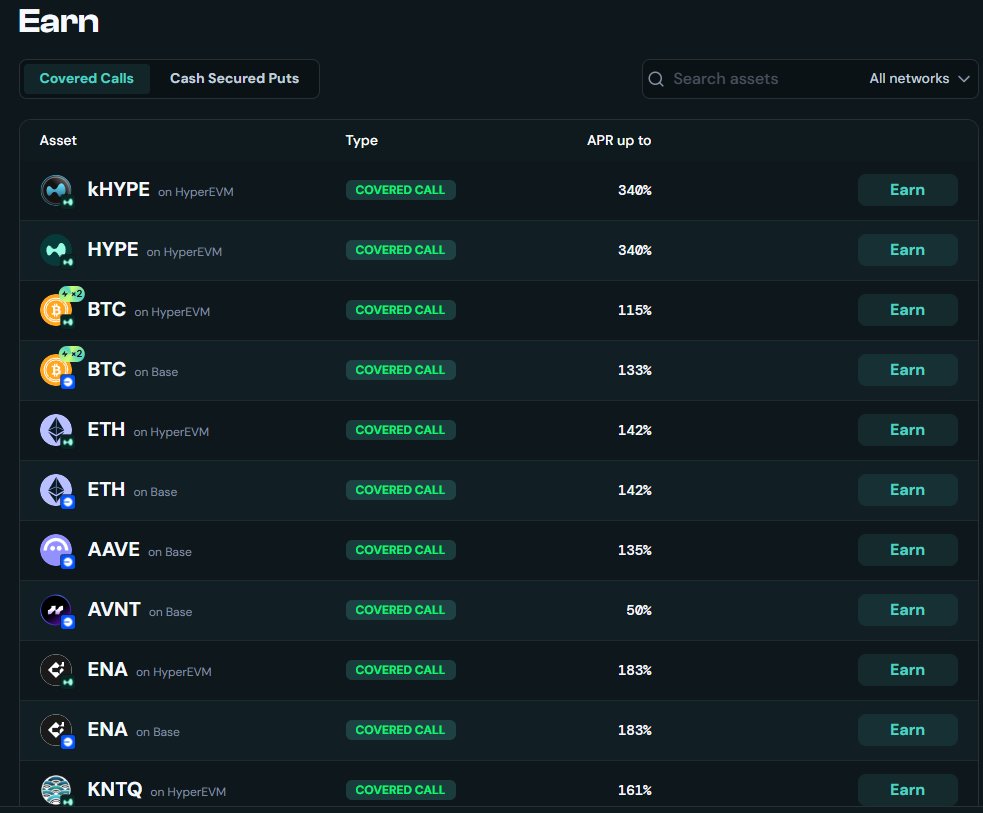
Task: Click the COVERED CALL badge in AAVE row
Action: (401, 550)
